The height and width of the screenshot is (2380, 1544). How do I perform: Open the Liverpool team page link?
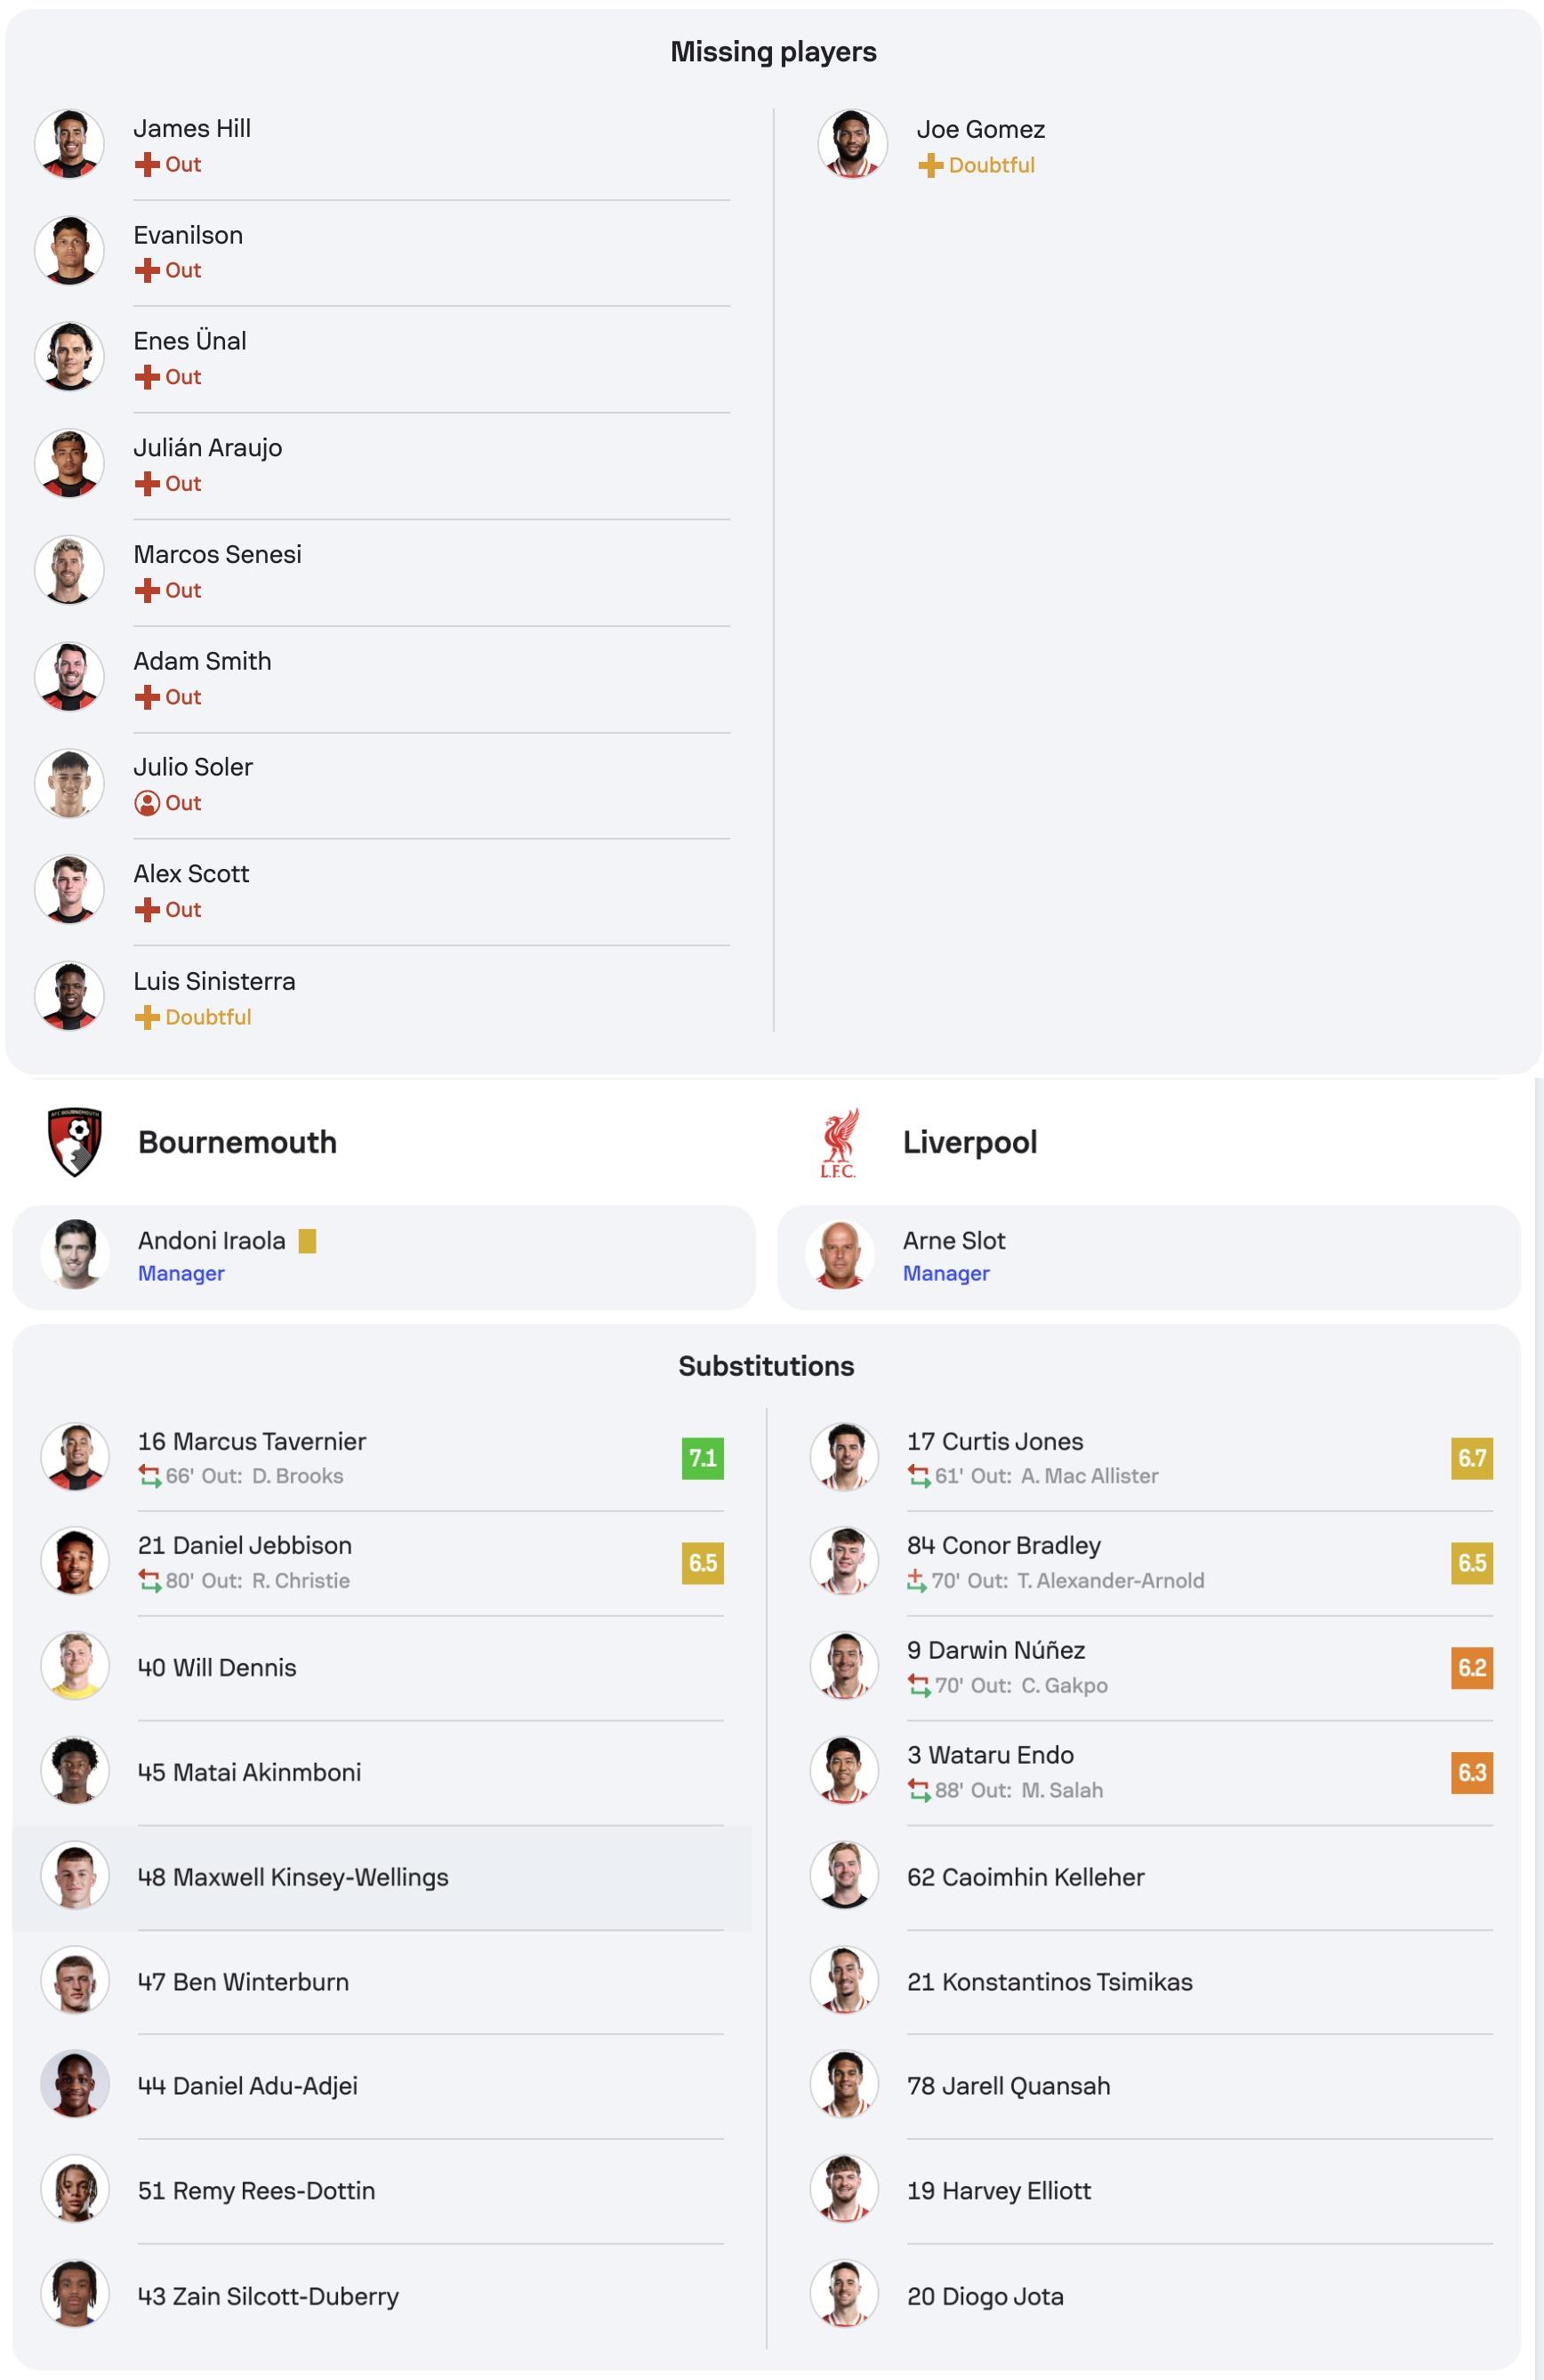969,1142
